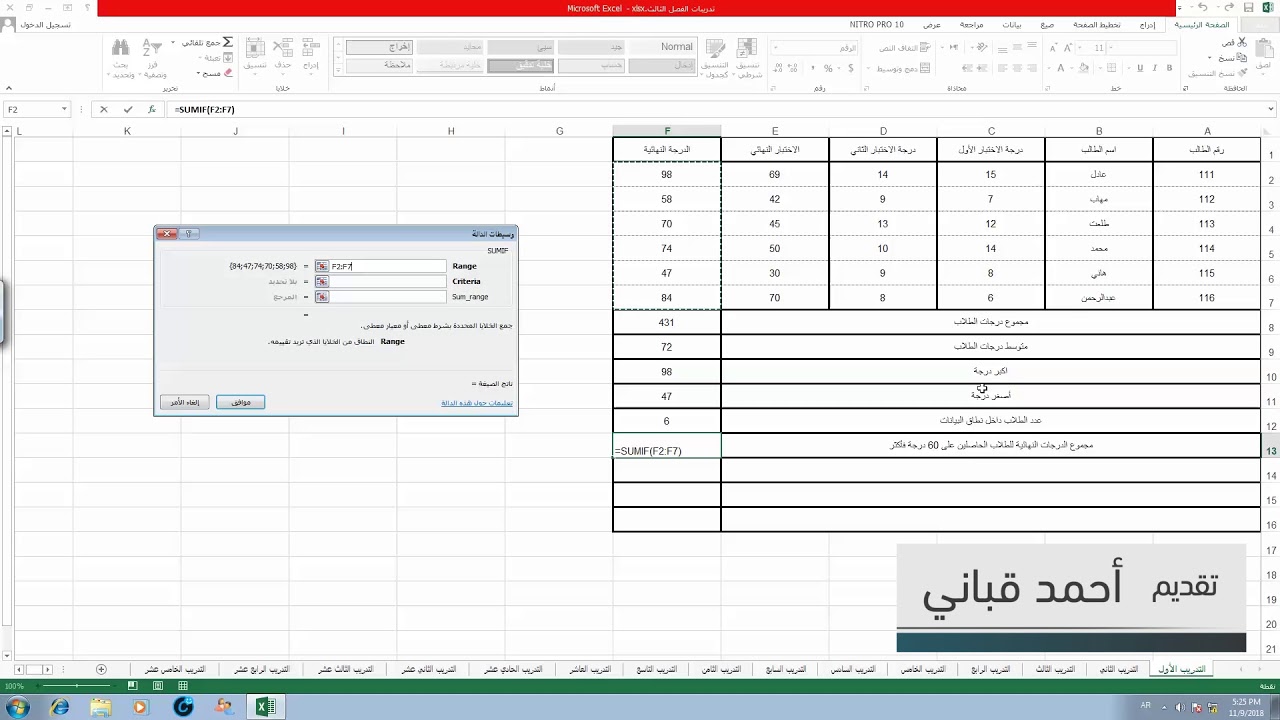Click the text orientation icon
This screenshot has height=720, width=1280.
tap(982, 47)
